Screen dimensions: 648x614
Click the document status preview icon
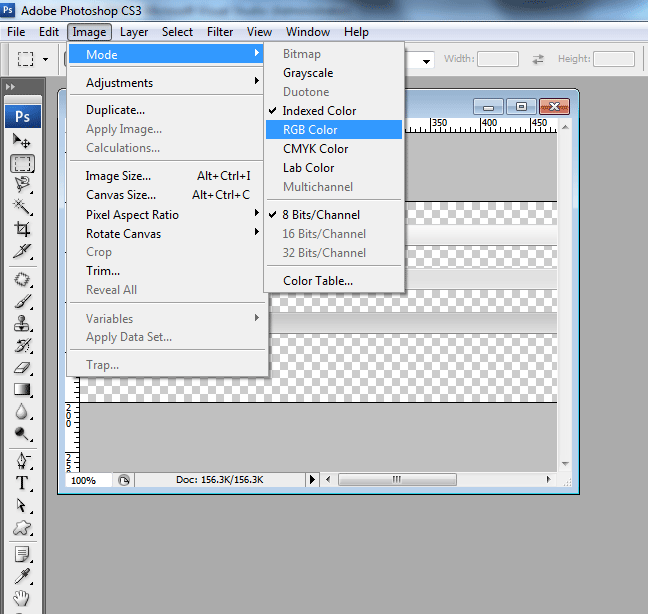124,480
